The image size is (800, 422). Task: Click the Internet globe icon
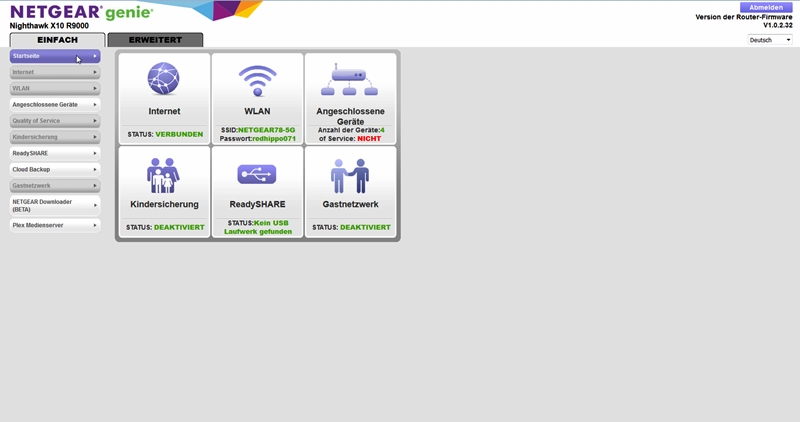click(163, 79)
